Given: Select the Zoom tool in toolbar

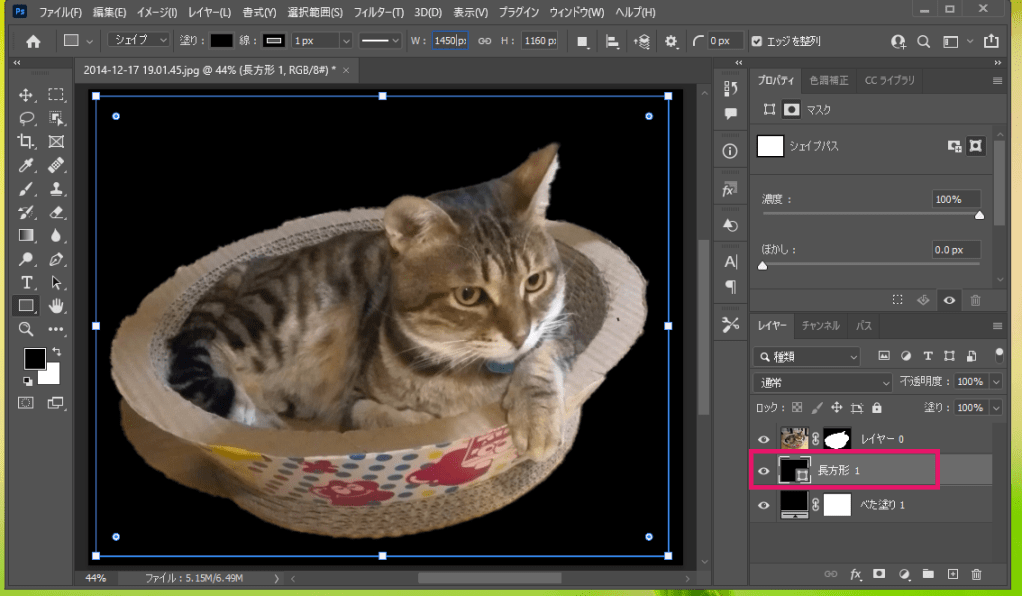Looking at the screenshot, I should (27, 328).
